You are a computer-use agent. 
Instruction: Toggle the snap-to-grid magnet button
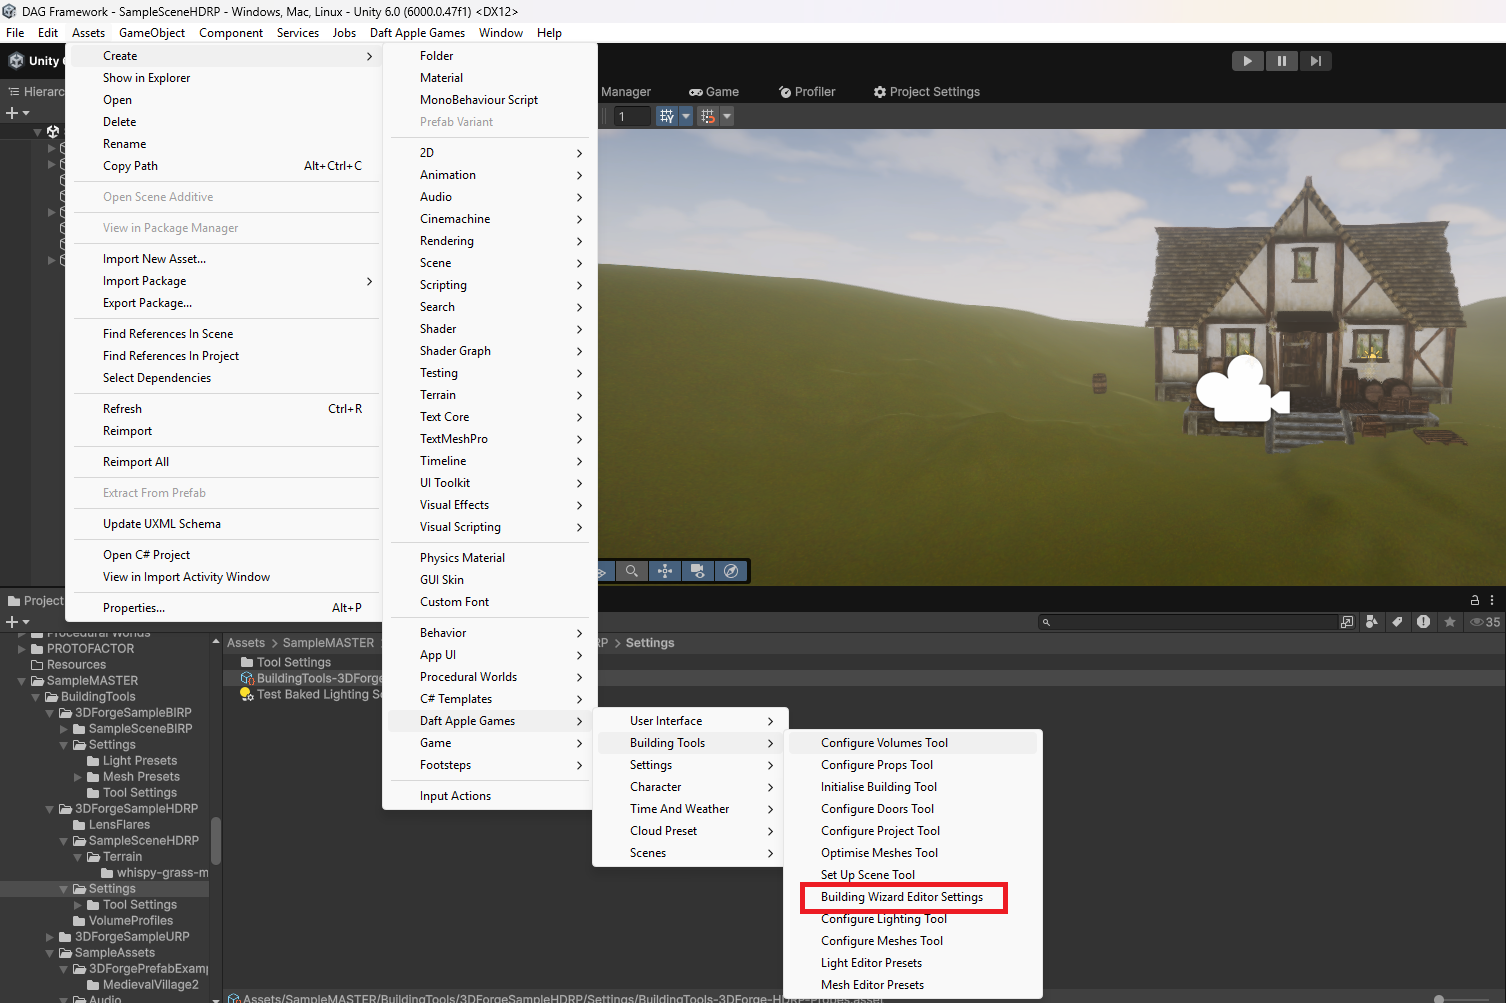click(708, 116)
